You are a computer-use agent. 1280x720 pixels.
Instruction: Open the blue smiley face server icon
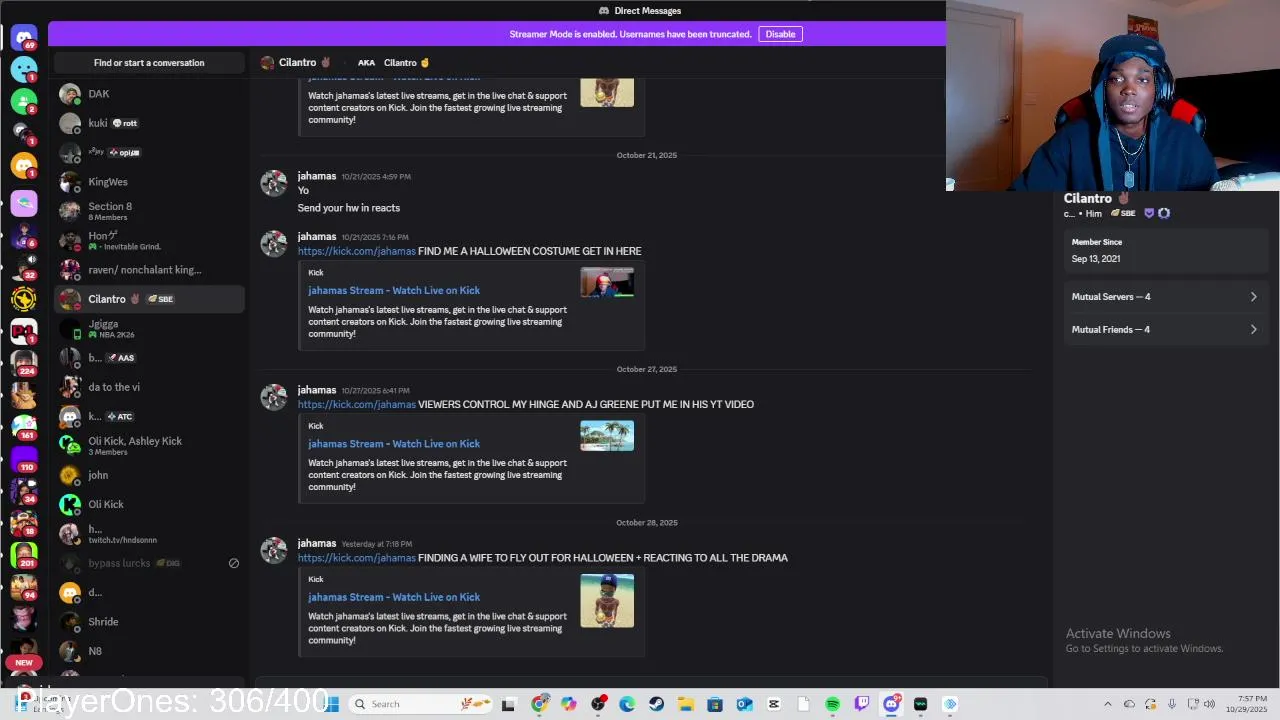(24, 69)
